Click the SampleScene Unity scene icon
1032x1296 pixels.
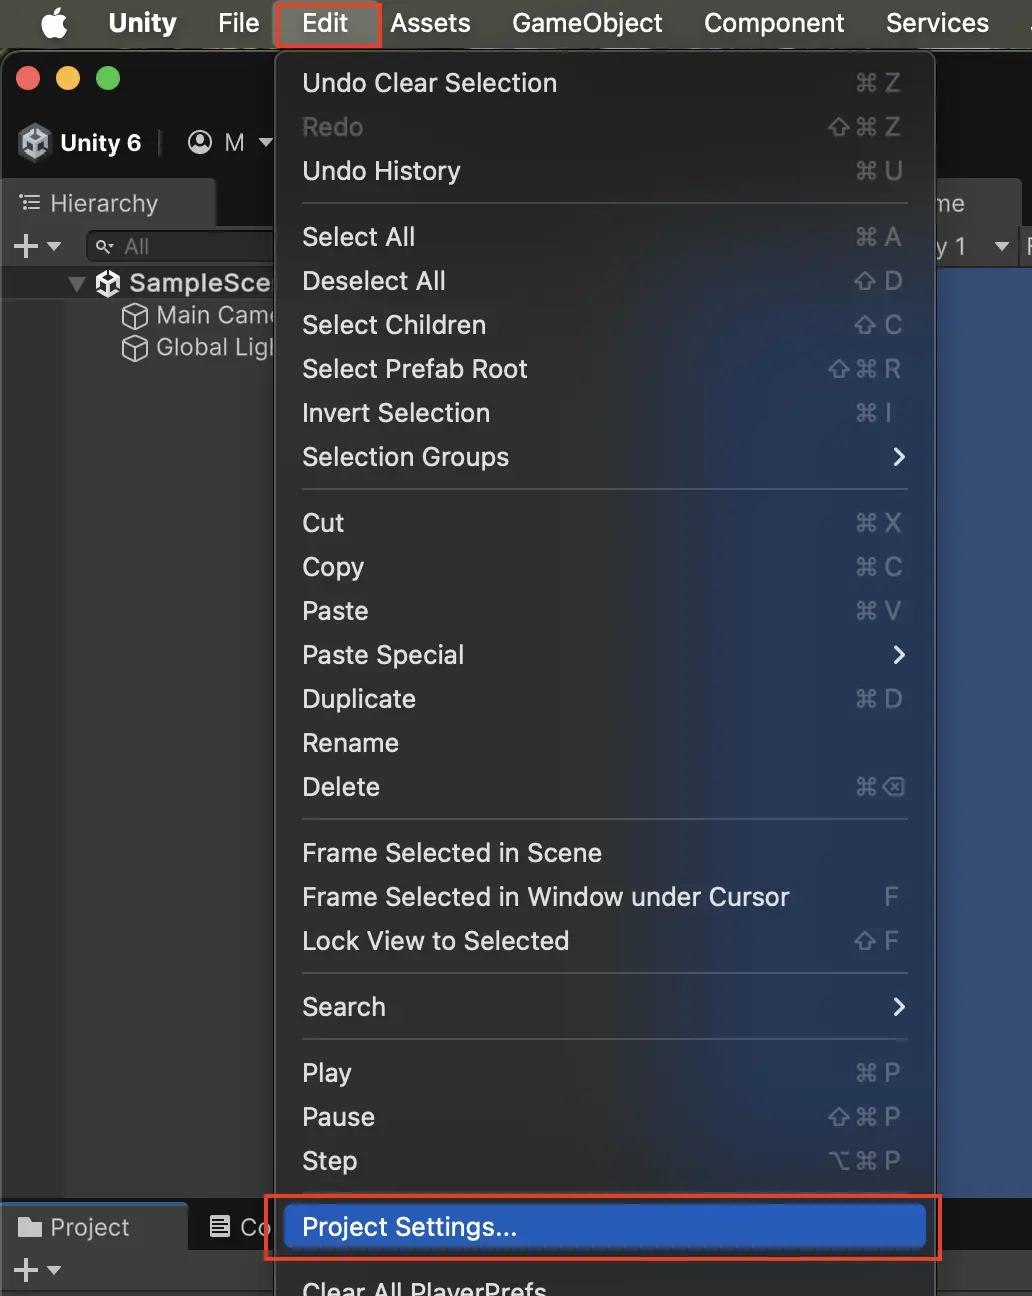coord(108,283)
